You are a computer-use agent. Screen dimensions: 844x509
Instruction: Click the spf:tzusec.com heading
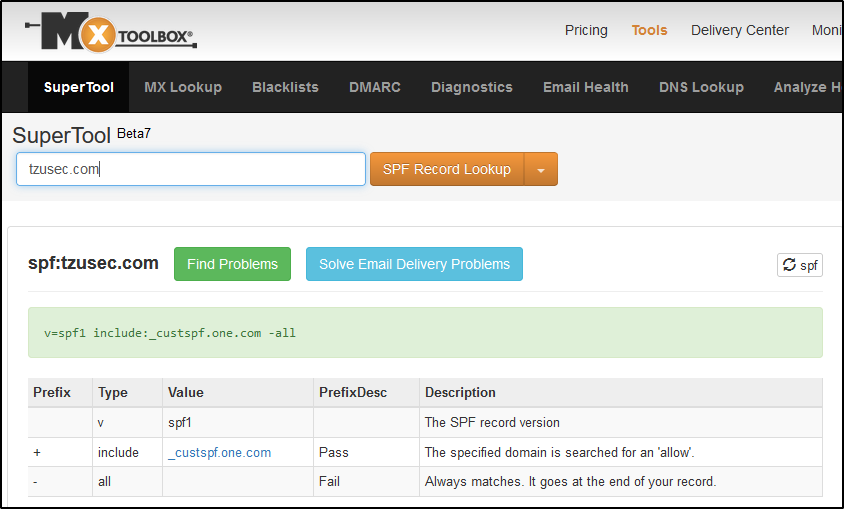point(93,263)
